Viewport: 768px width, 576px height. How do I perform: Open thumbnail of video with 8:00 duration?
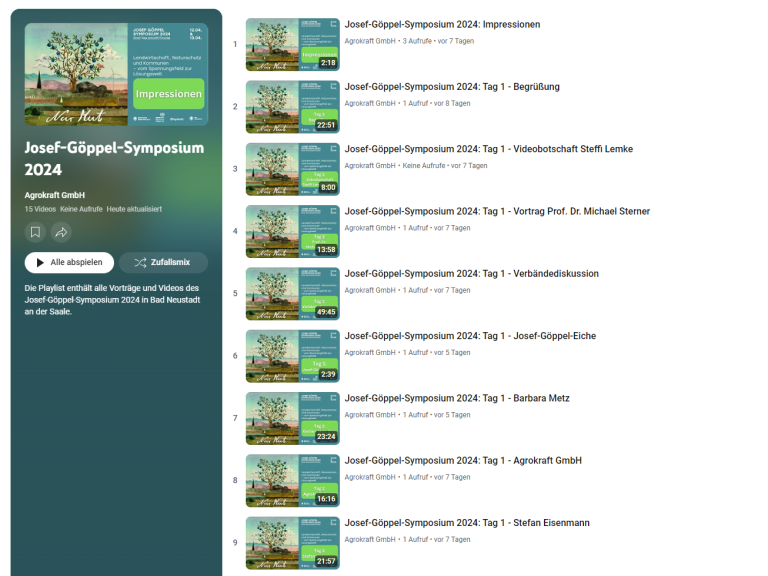[293, 169]
